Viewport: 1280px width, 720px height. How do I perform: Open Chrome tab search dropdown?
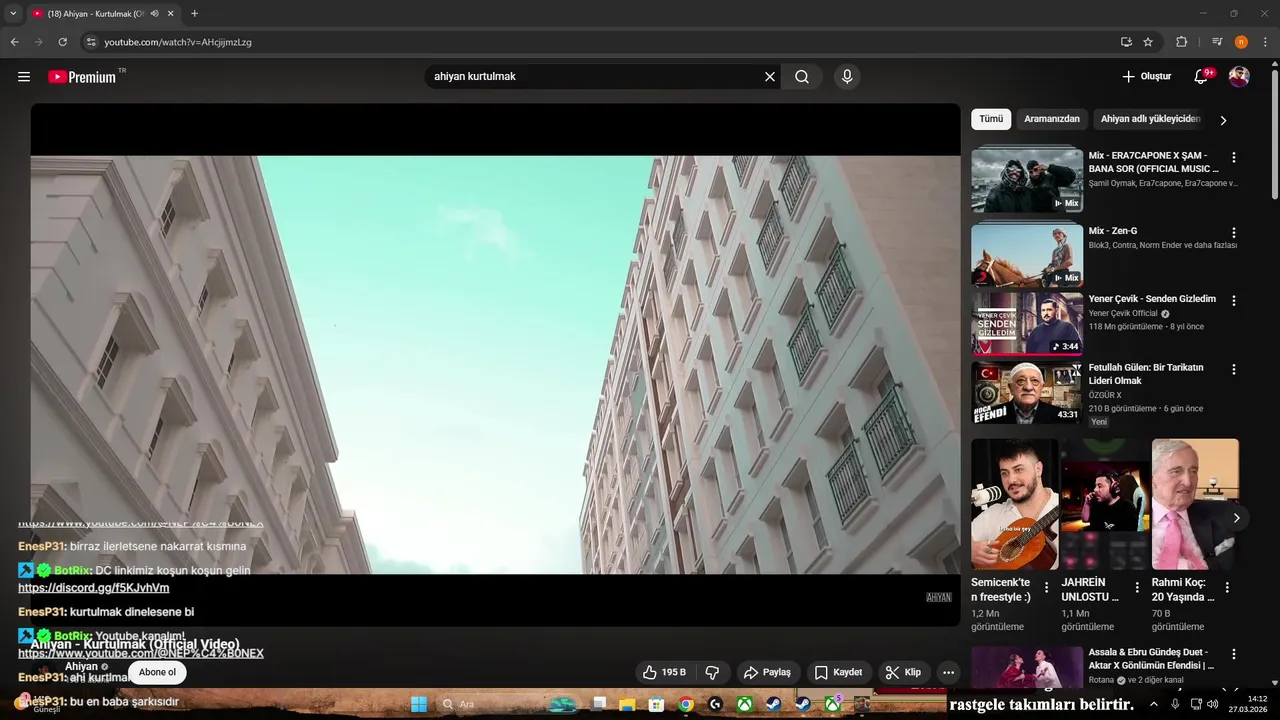tap(13, 14)
